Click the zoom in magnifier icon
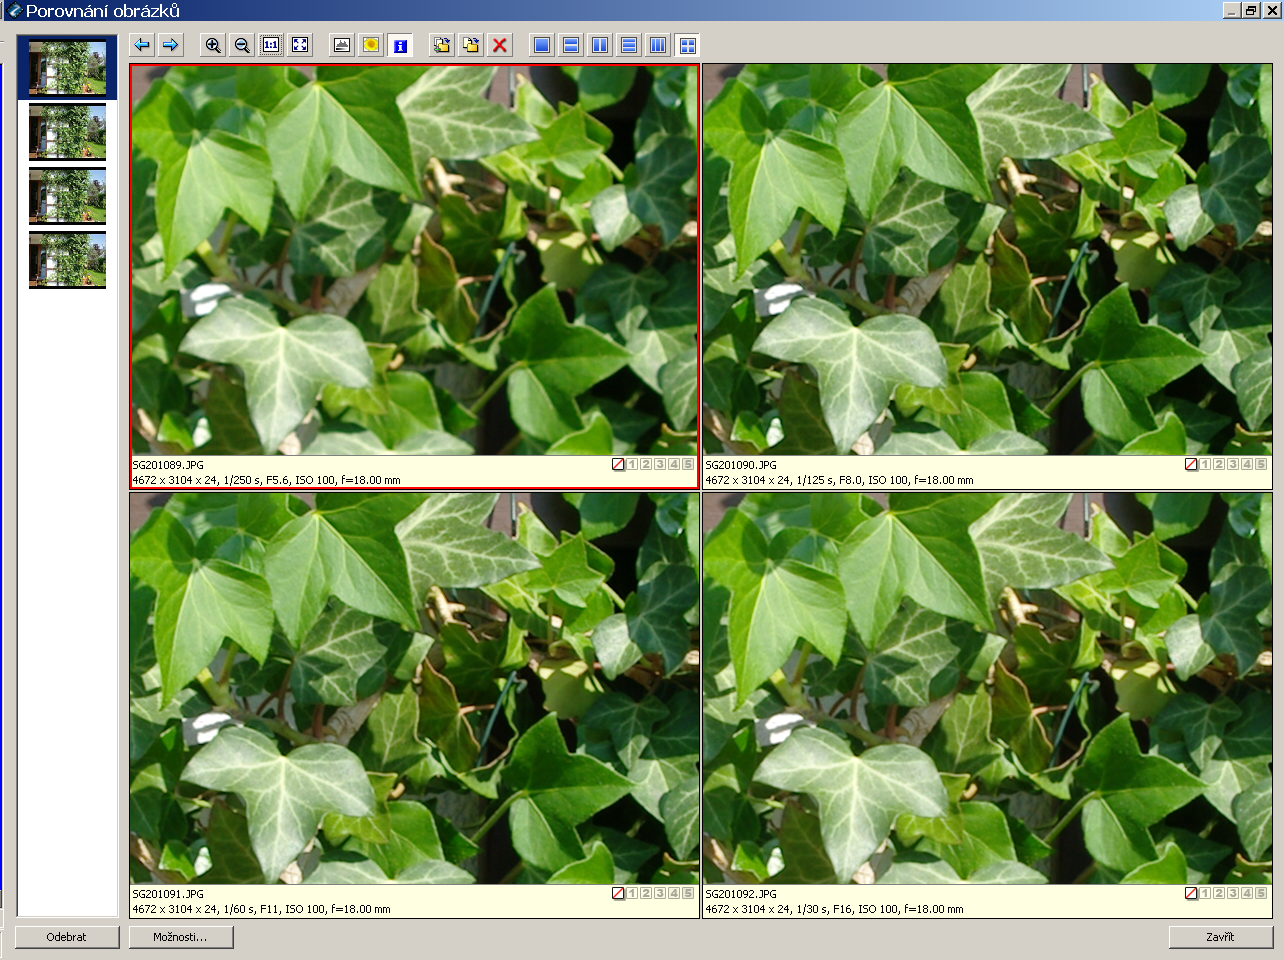 click(x=213, y=45)
